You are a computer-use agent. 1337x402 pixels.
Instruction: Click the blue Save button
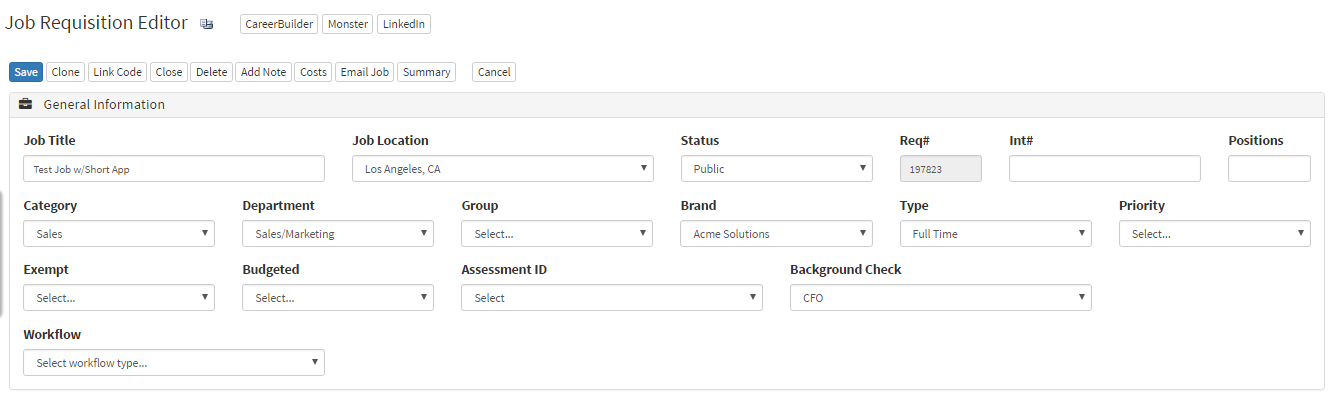tap(26, 72)
